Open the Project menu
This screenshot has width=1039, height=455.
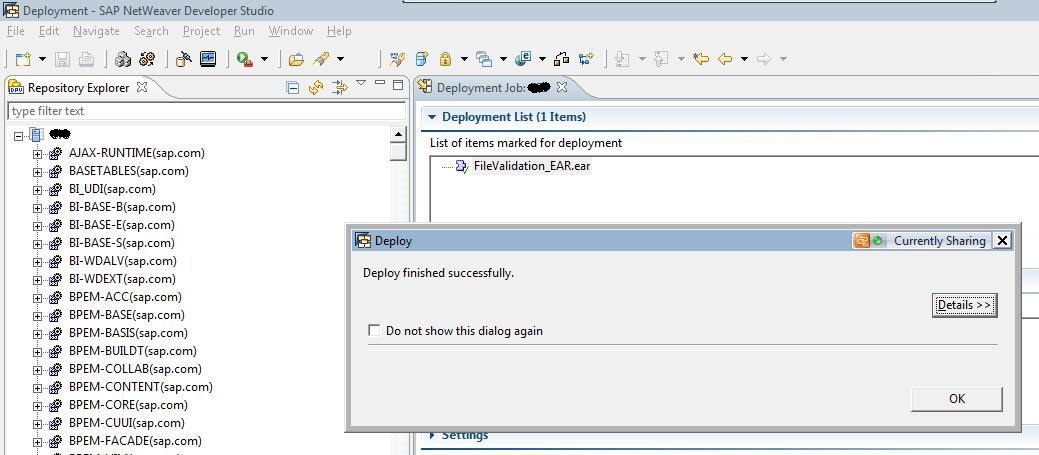(x=201, y=31)
